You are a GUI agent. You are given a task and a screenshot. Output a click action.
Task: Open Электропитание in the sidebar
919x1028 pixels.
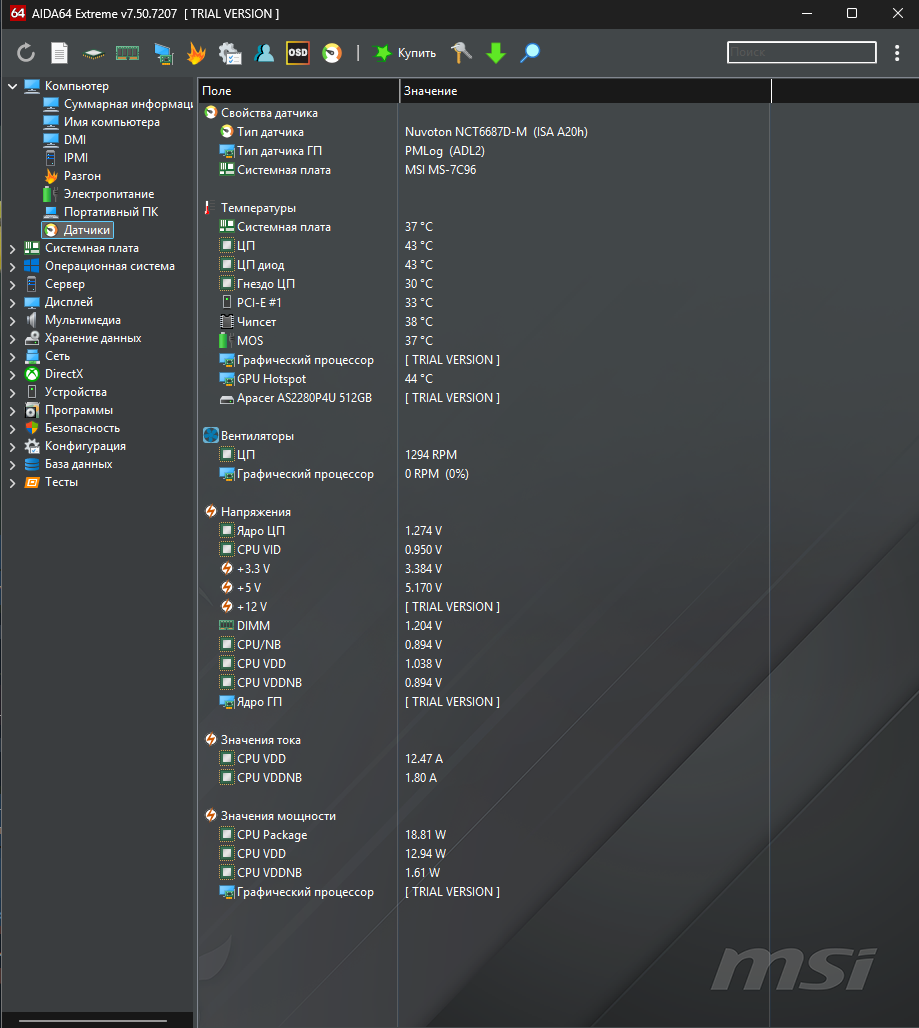[109, 194]
